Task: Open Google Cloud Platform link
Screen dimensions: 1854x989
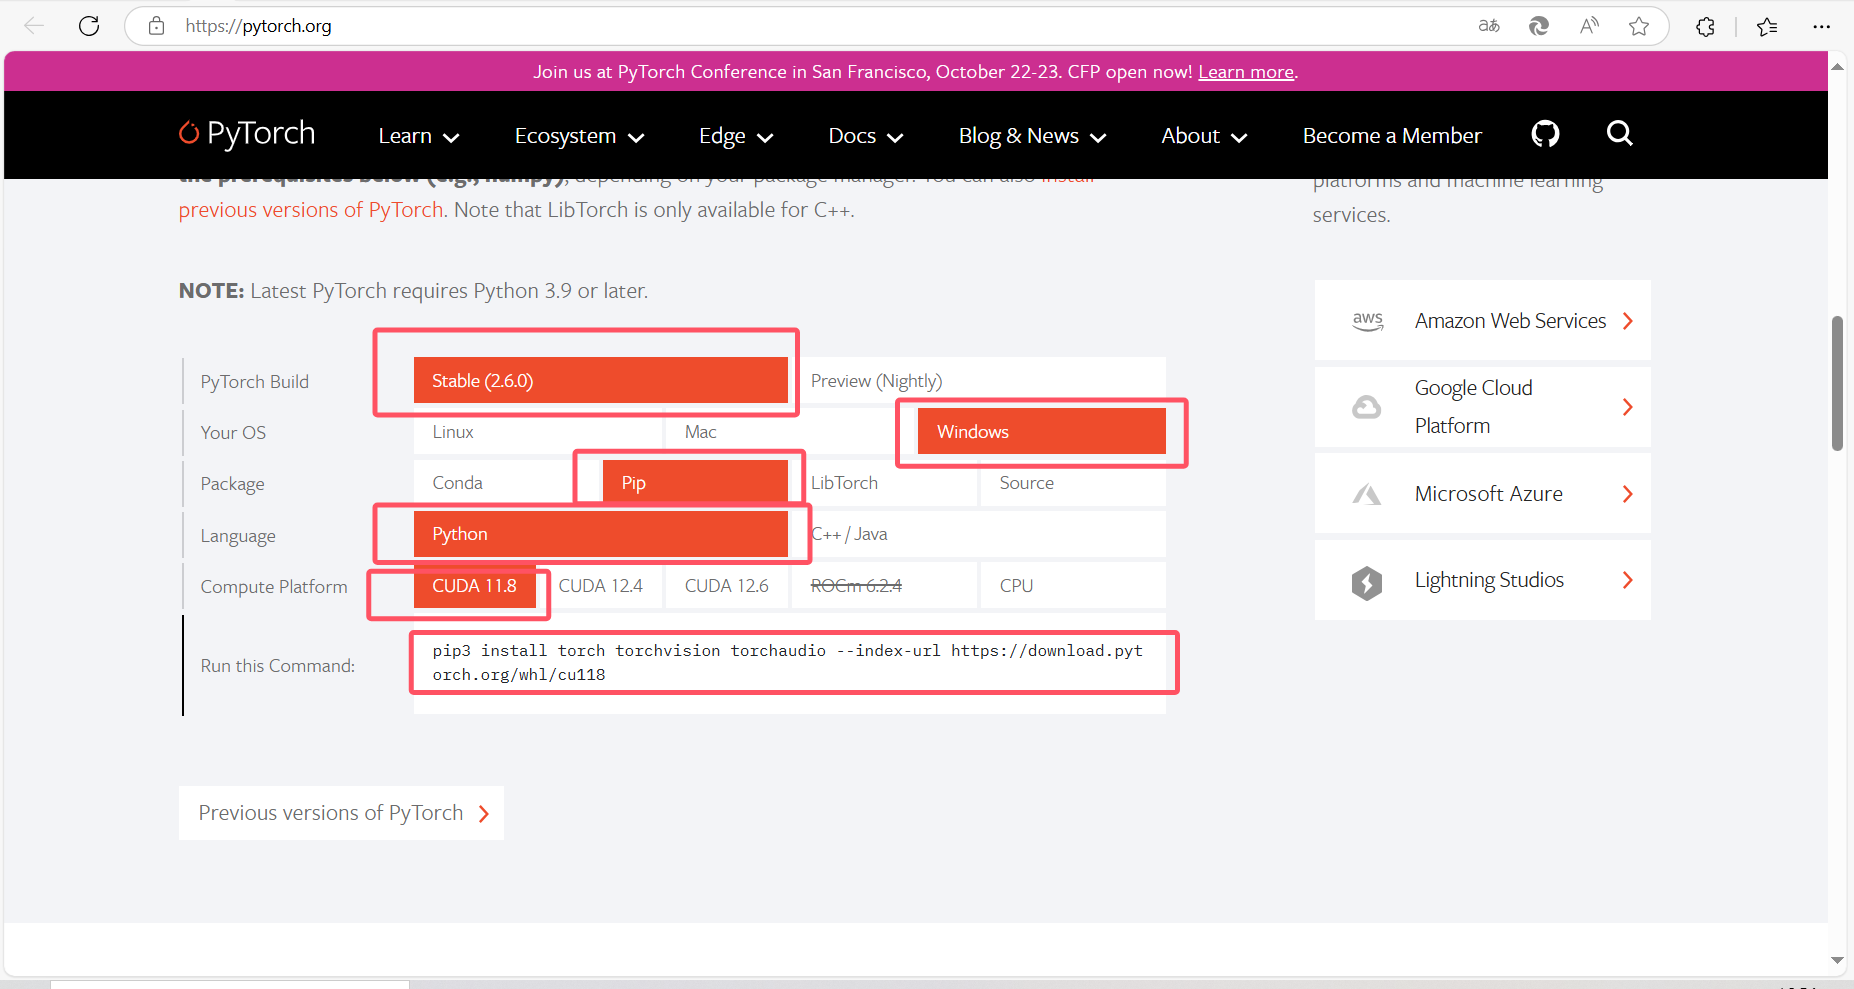Action: (x=1483, y=407)
